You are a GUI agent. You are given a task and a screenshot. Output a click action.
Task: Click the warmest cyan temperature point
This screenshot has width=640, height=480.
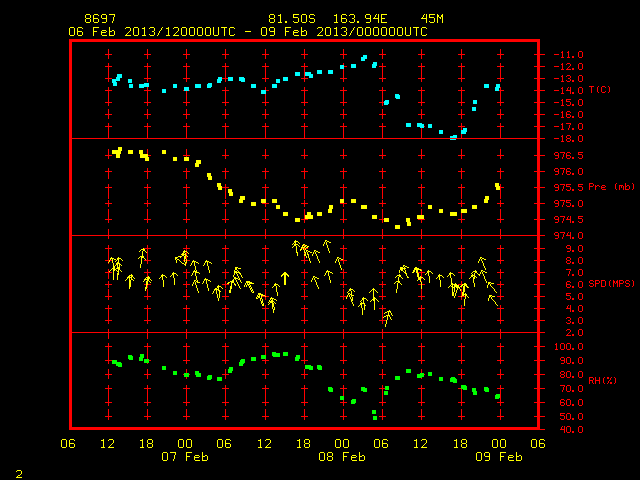(x=364, y=58)
